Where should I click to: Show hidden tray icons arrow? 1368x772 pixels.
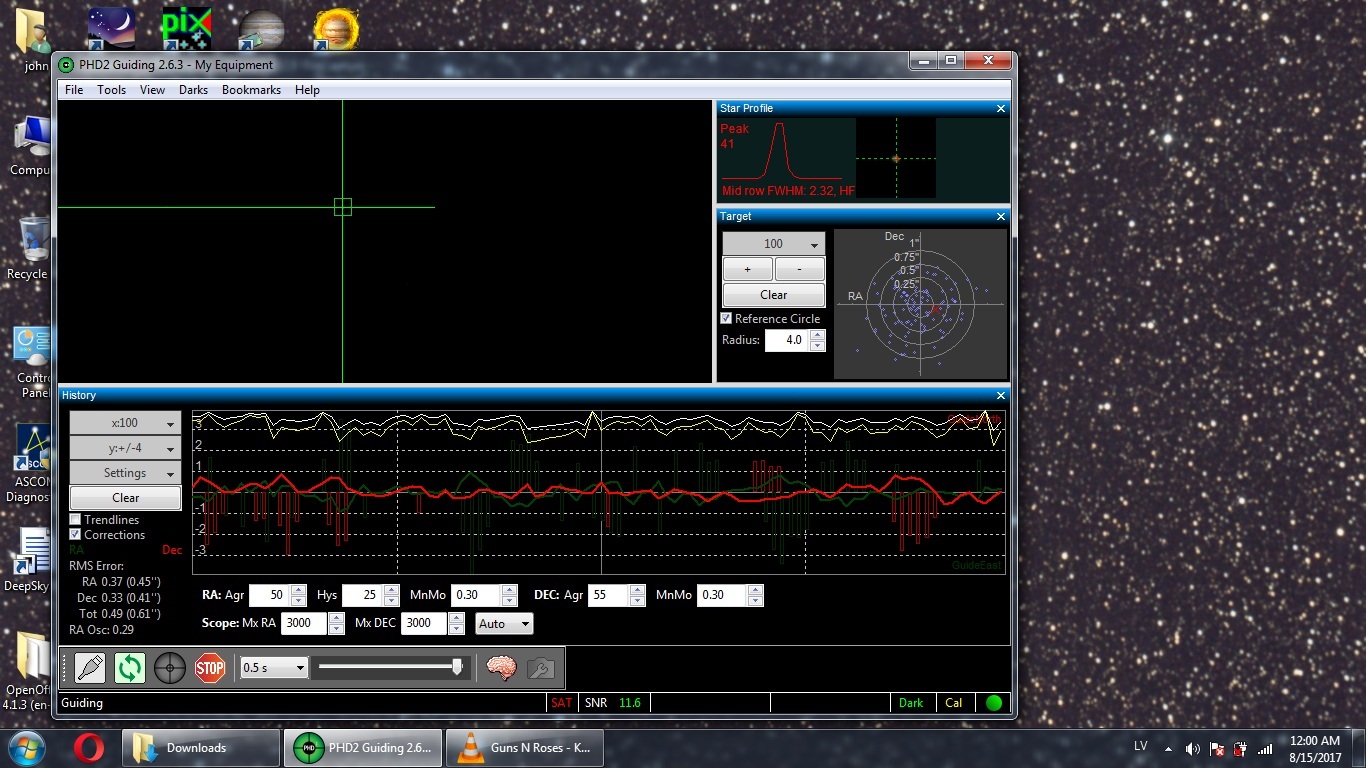pyautogui.click(x=1168, y=749)
